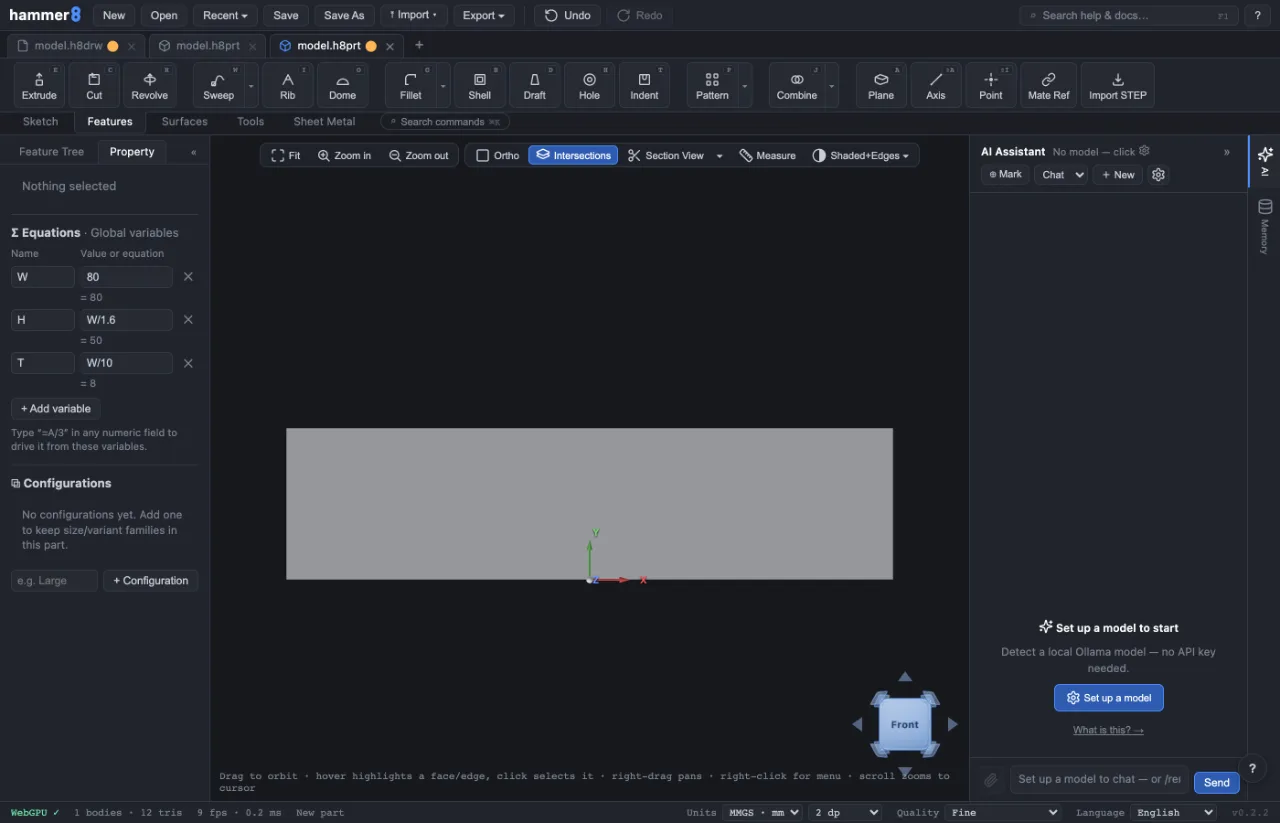
Task: Open the Memory sidebar panel
Action: [1264, 226]
